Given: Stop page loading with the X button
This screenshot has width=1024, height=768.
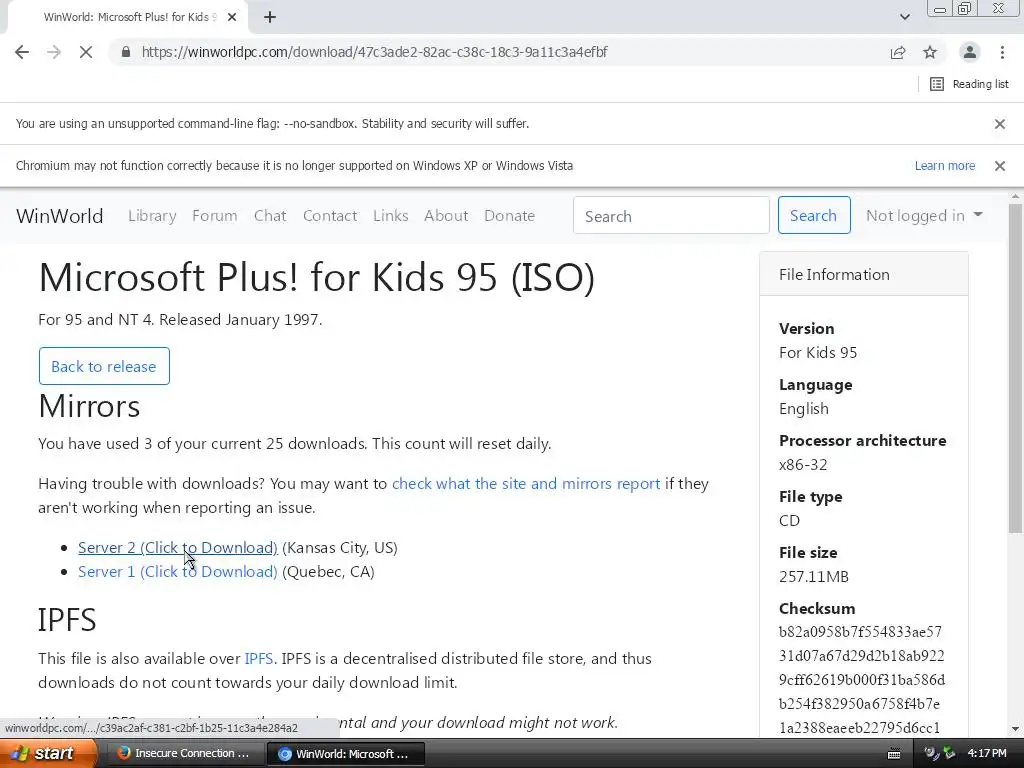Looking at the screenshot, I should 86,52.
